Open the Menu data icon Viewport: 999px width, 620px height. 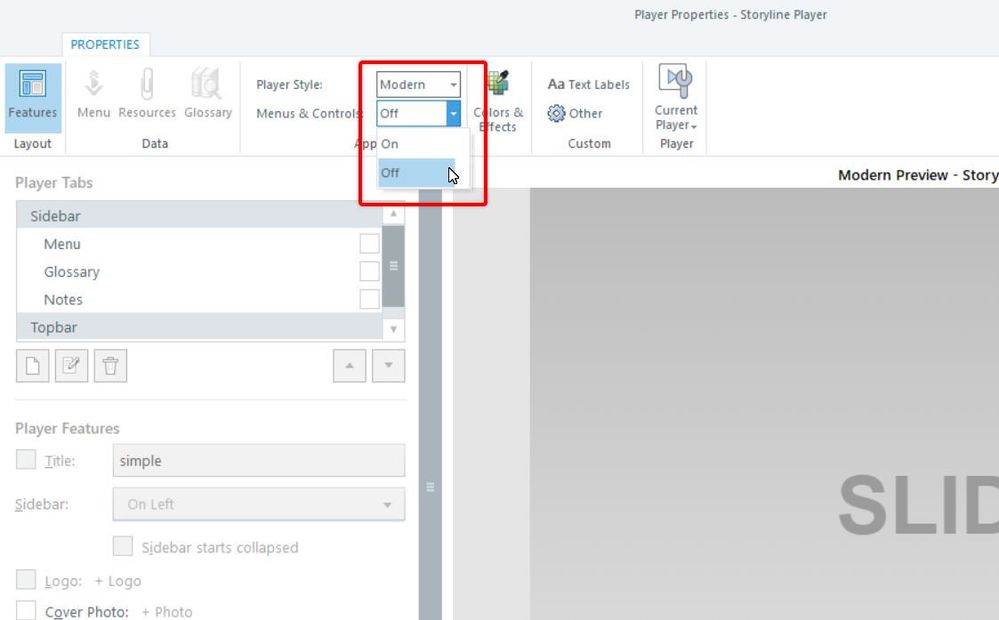click(94, 94)
